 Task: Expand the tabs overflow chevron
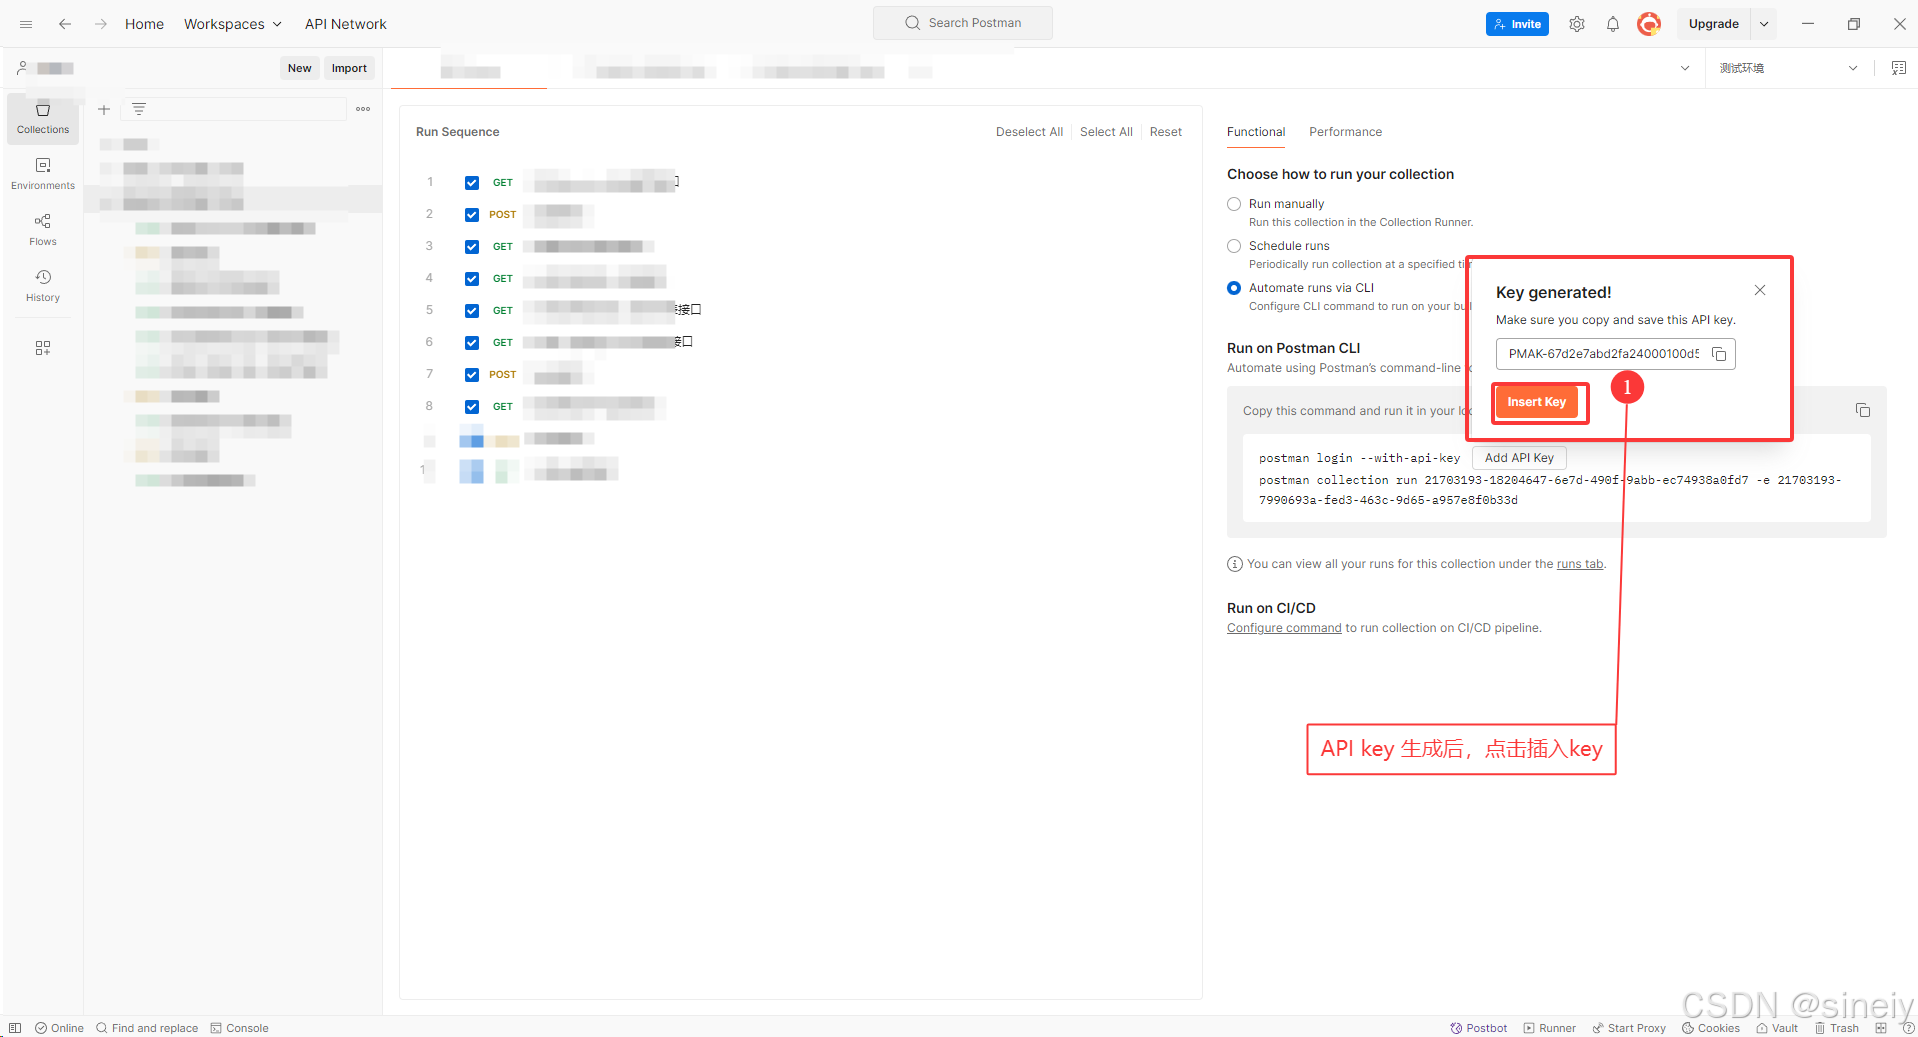click(x=1685, y=68)
